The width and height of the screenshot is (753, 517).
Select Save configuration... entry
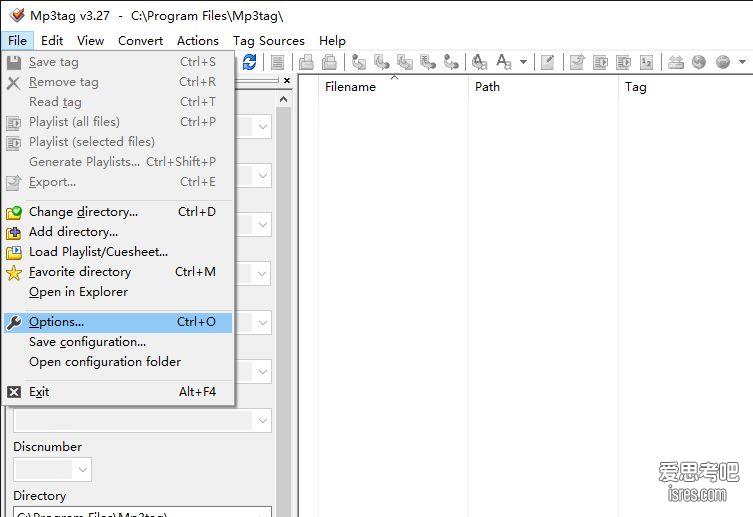tap(118, 342)
